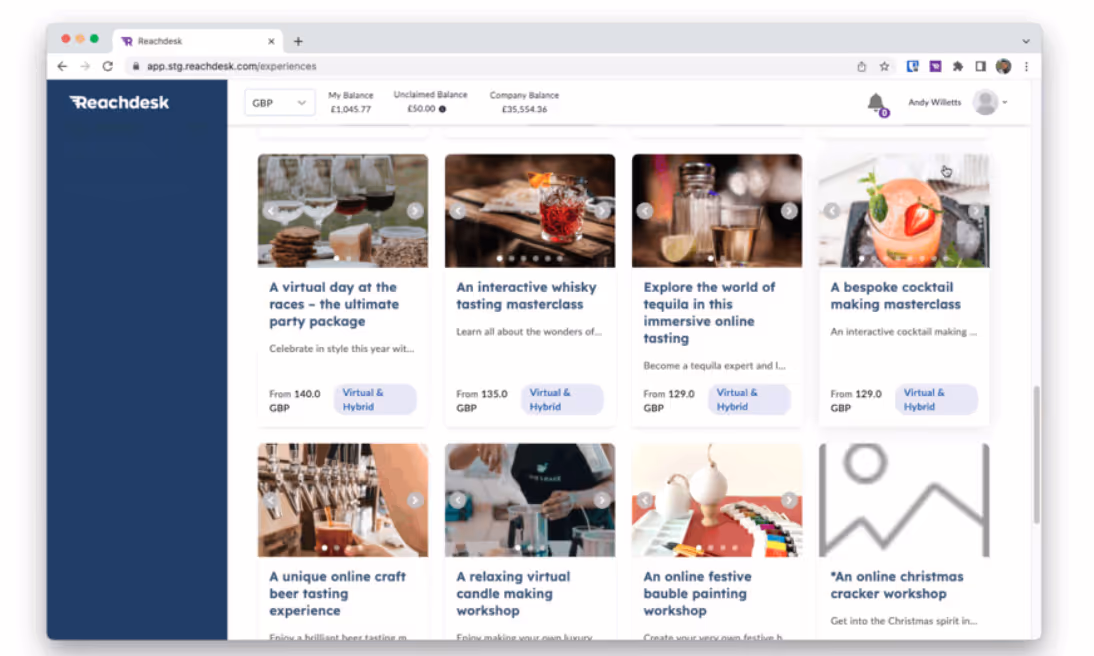Image resolution: width=1094 pixels, height=656 pixels.
Task: Close the Reachdesk browser tab
Action: 271,41
